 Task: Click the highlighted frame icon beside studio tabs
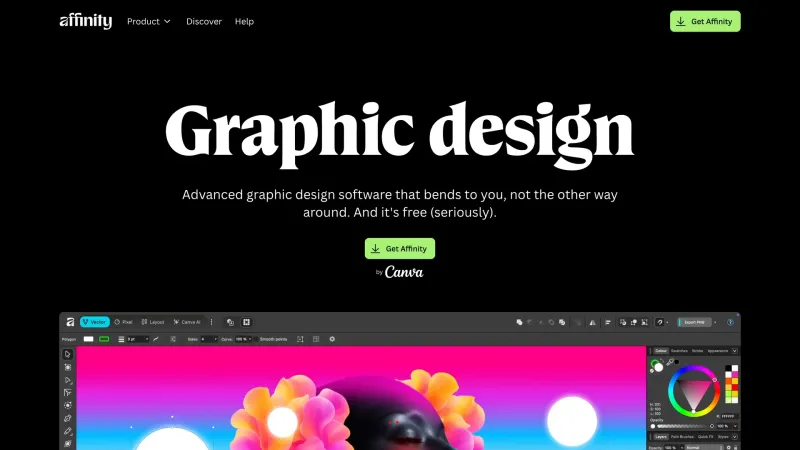tap(246, 322)
